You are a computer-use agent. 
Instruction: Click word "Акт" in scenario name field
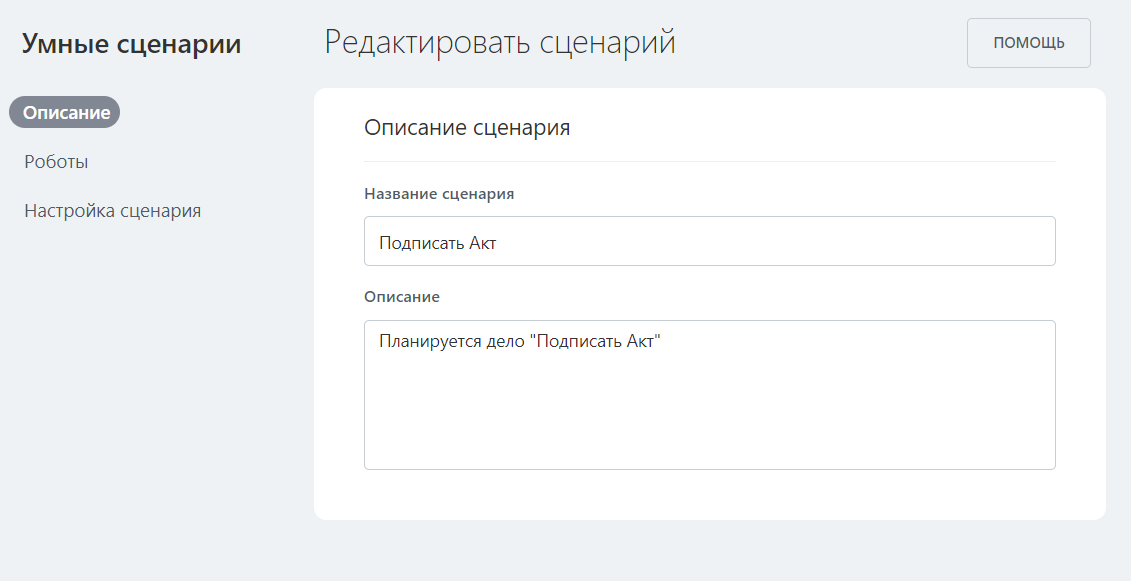482,243
